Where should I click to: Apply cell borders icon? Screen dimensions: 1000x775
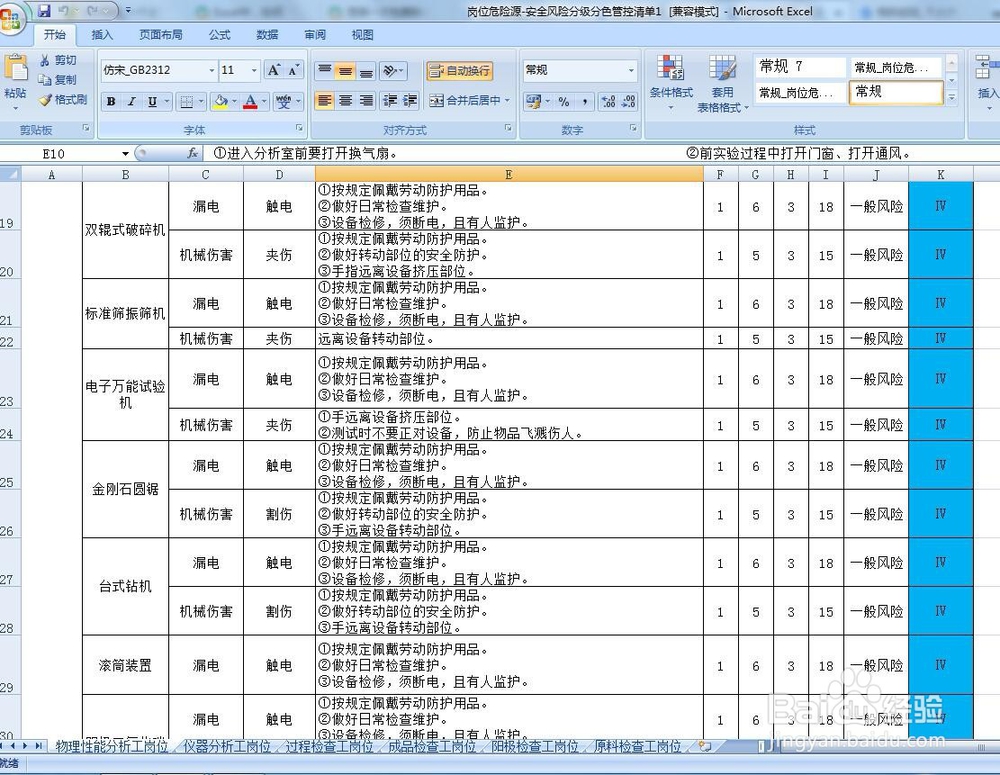click(187, 101)
